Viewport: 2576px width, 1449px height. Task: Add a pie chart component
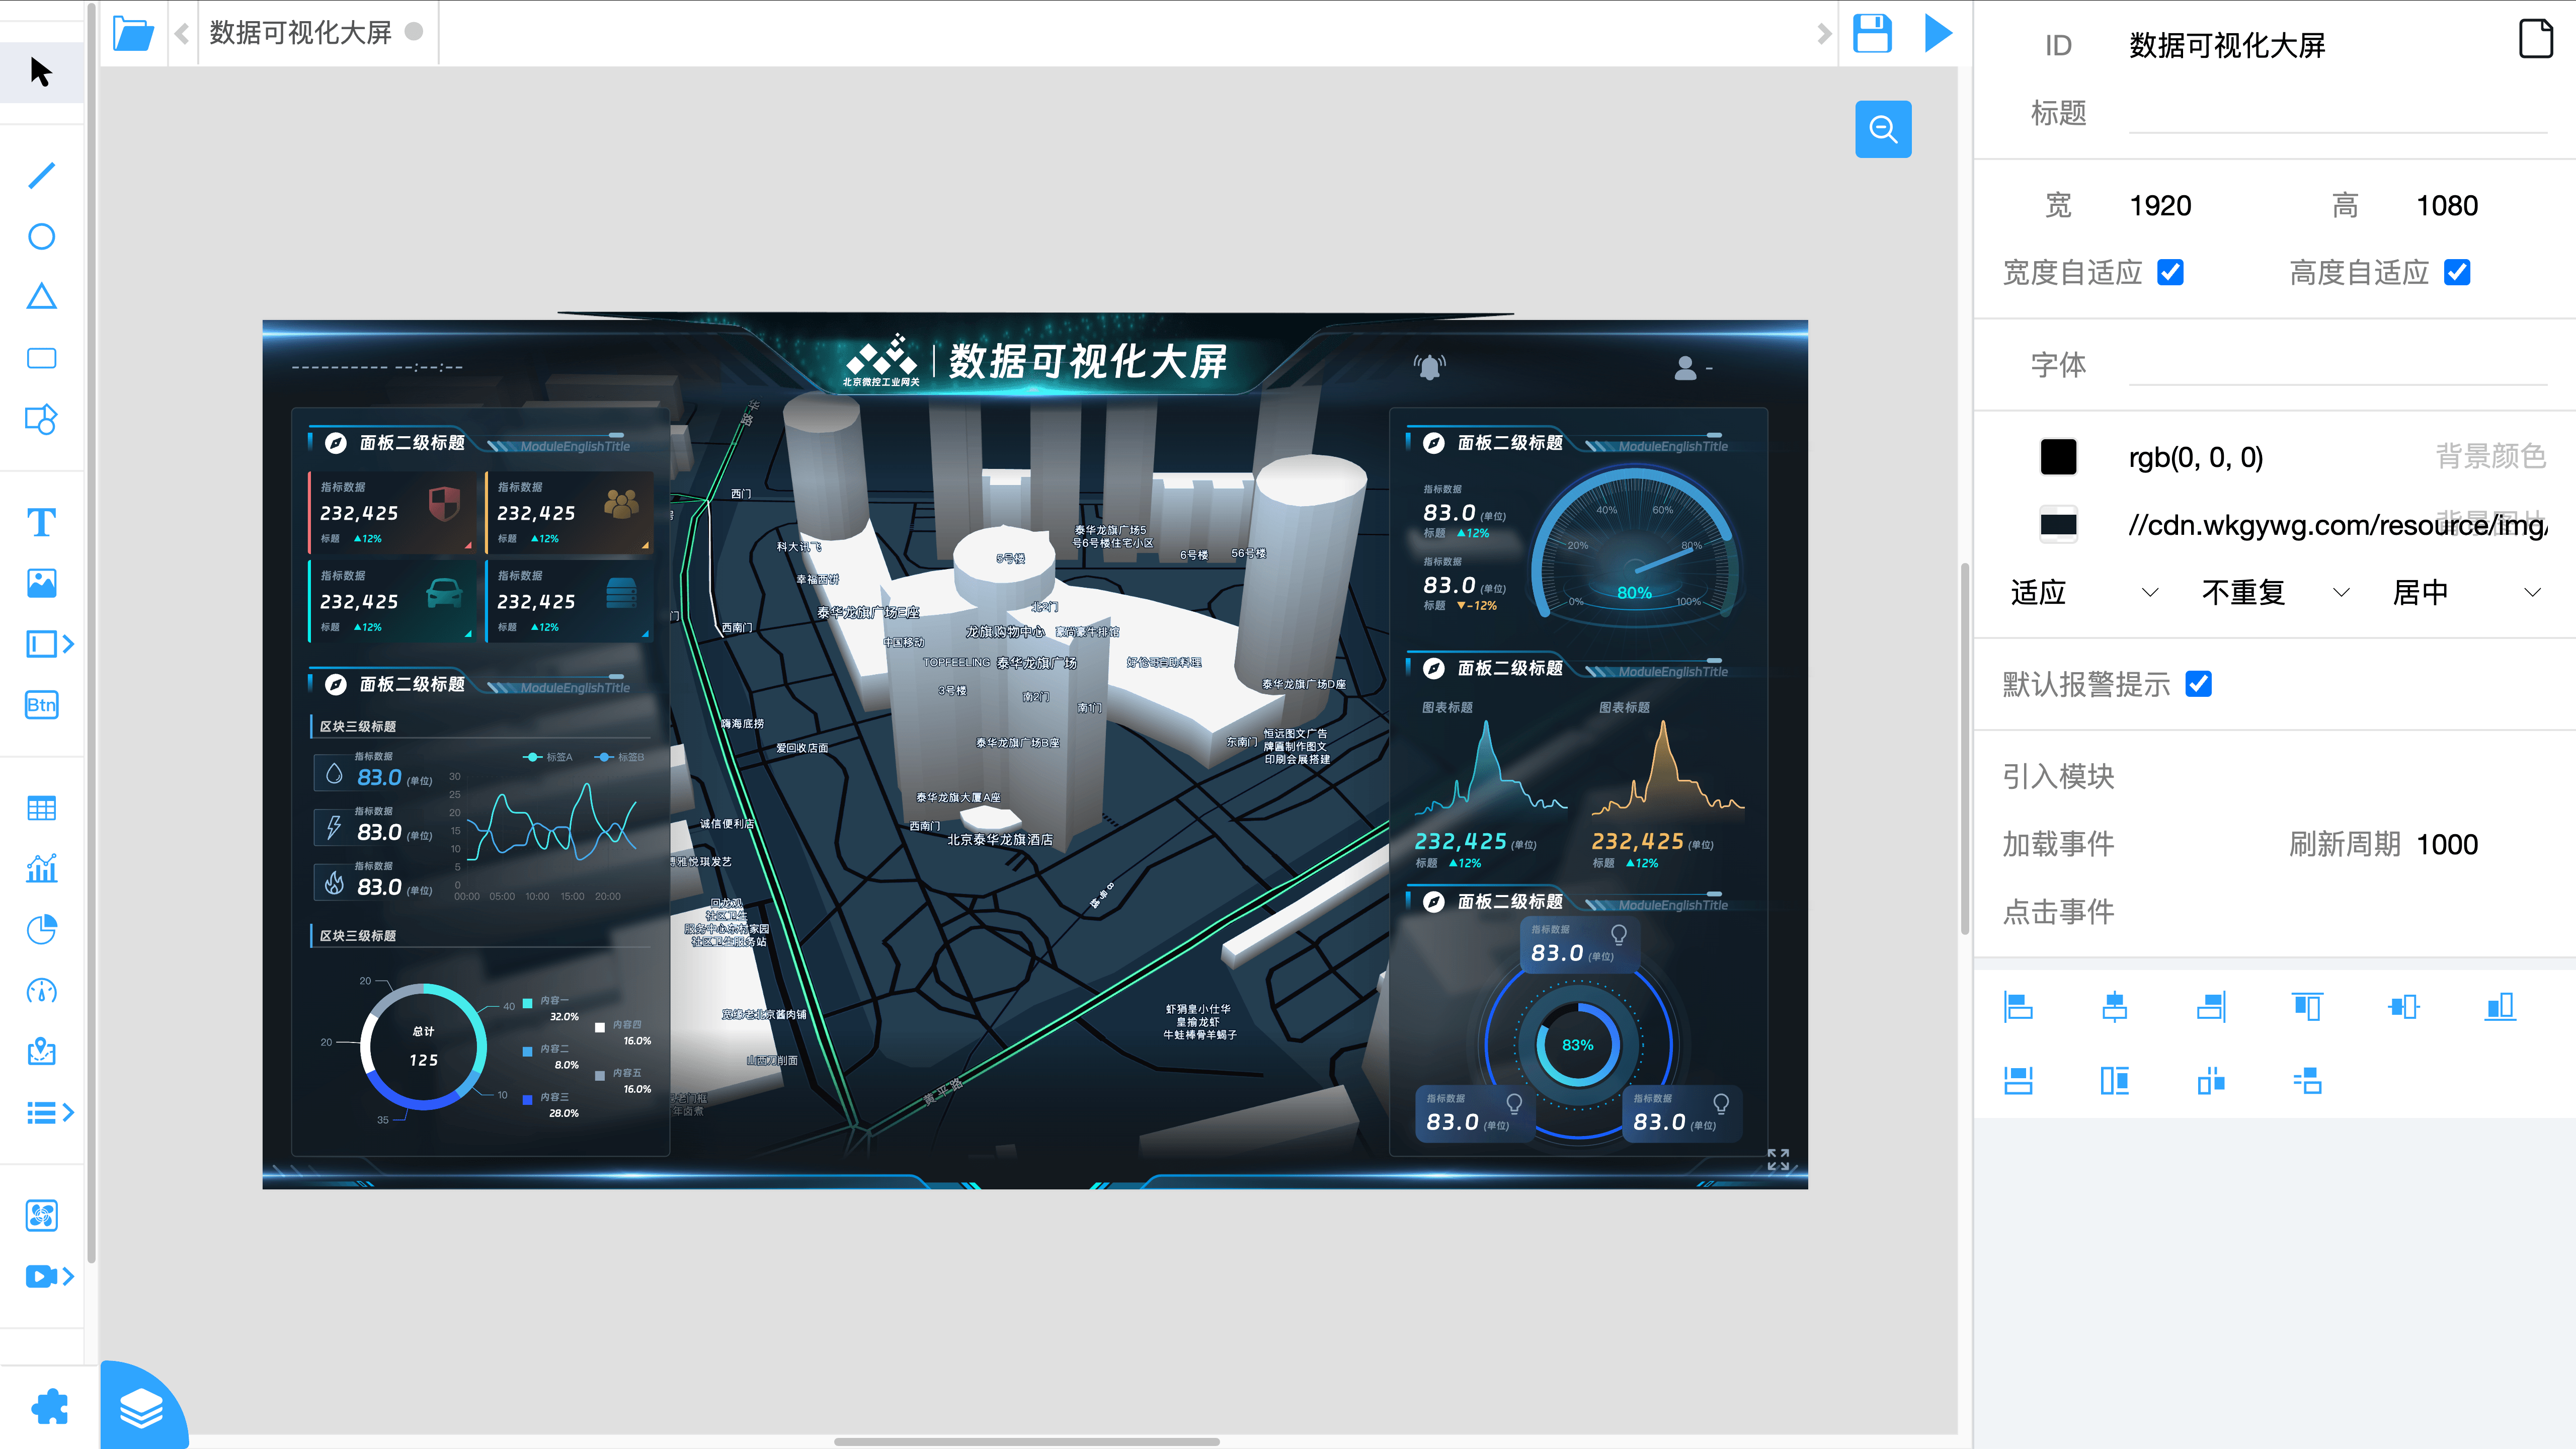pyautogui.click(x=41, y=930)
